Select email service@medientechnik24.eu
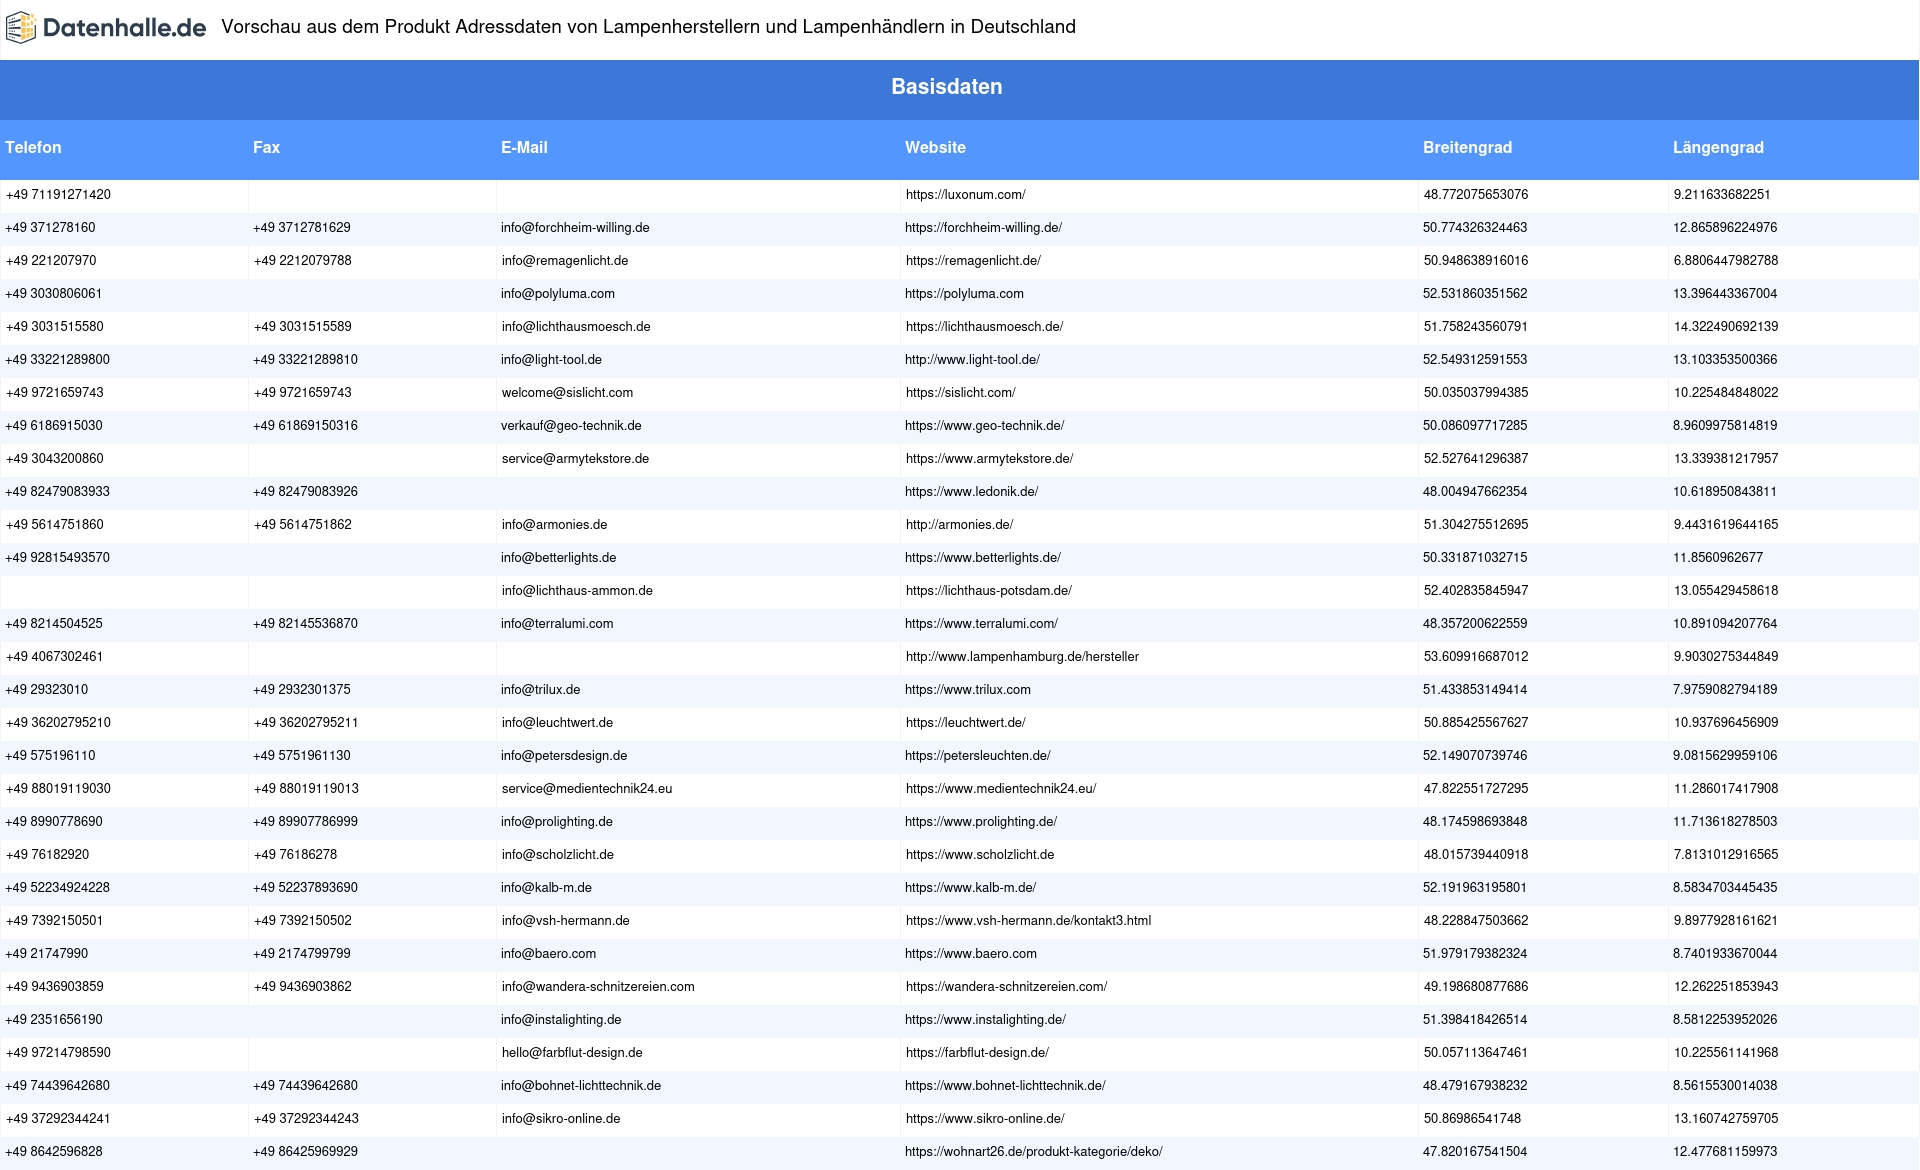This screenshot has width=1920, height=1170. click(x=587, y=789)
